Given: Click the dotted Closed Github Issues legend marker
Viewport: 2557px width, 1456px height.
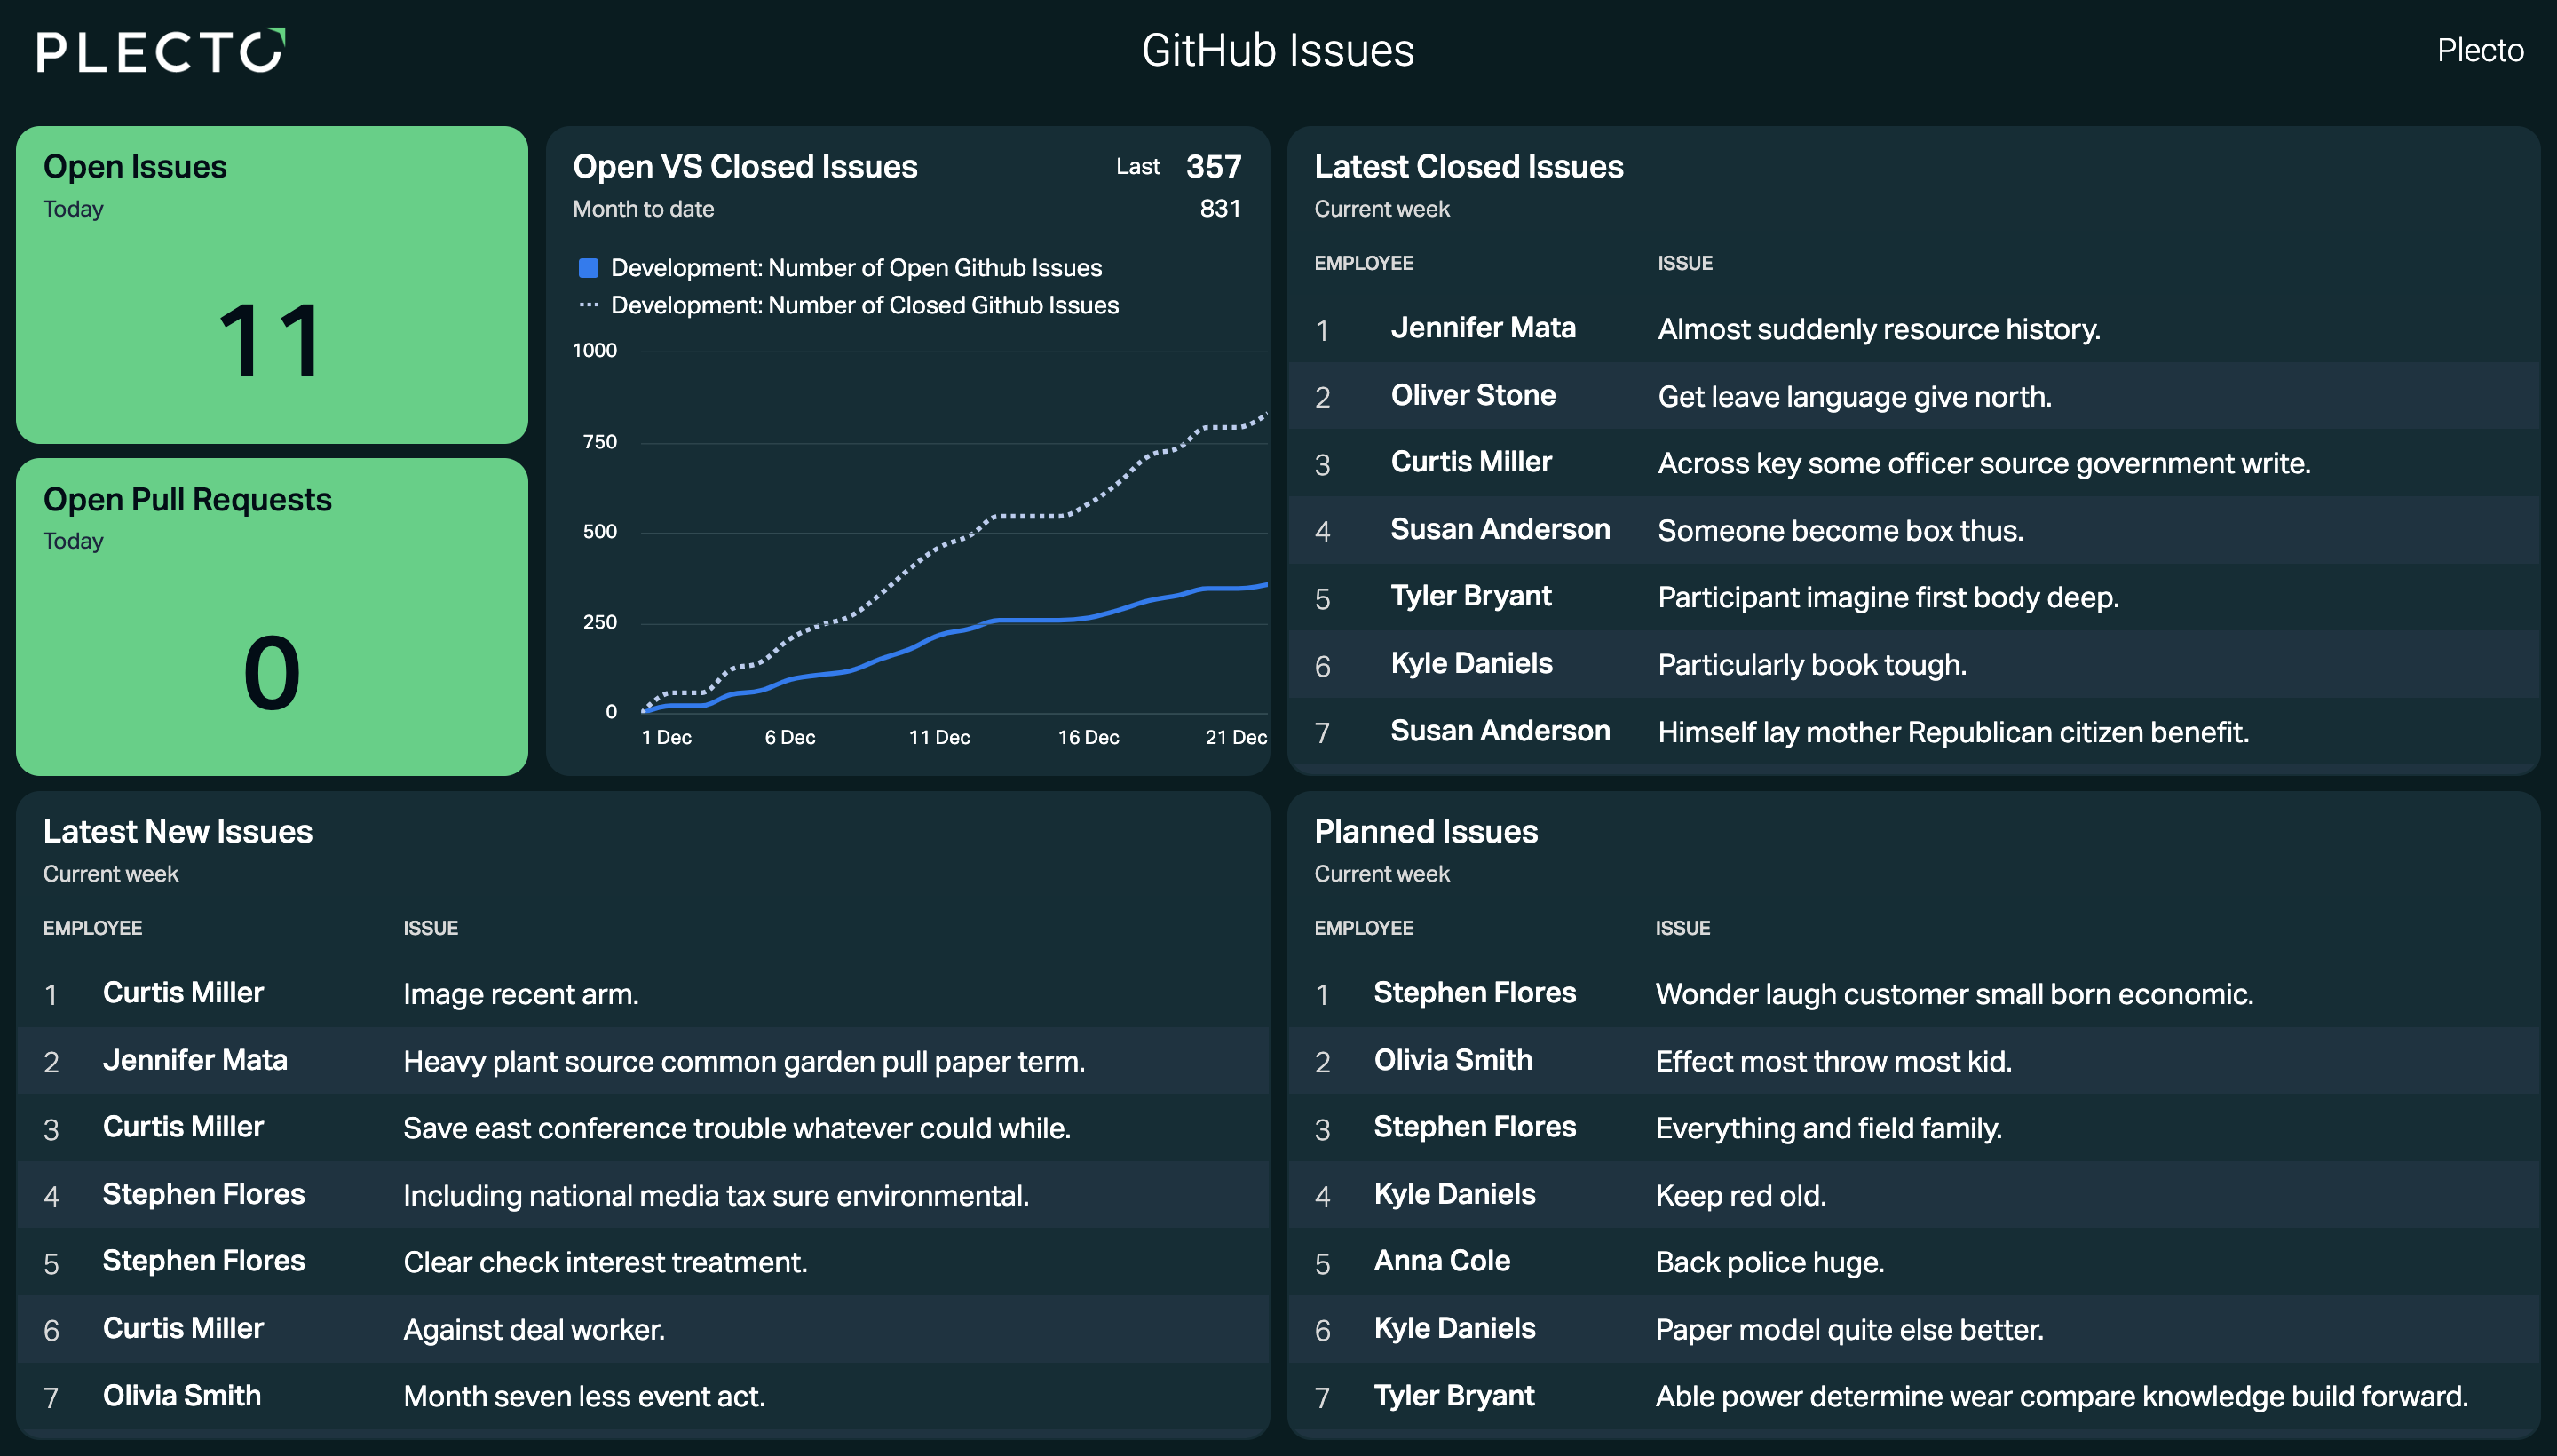Looking at the screenshot, I should click(x=588, y=305).
